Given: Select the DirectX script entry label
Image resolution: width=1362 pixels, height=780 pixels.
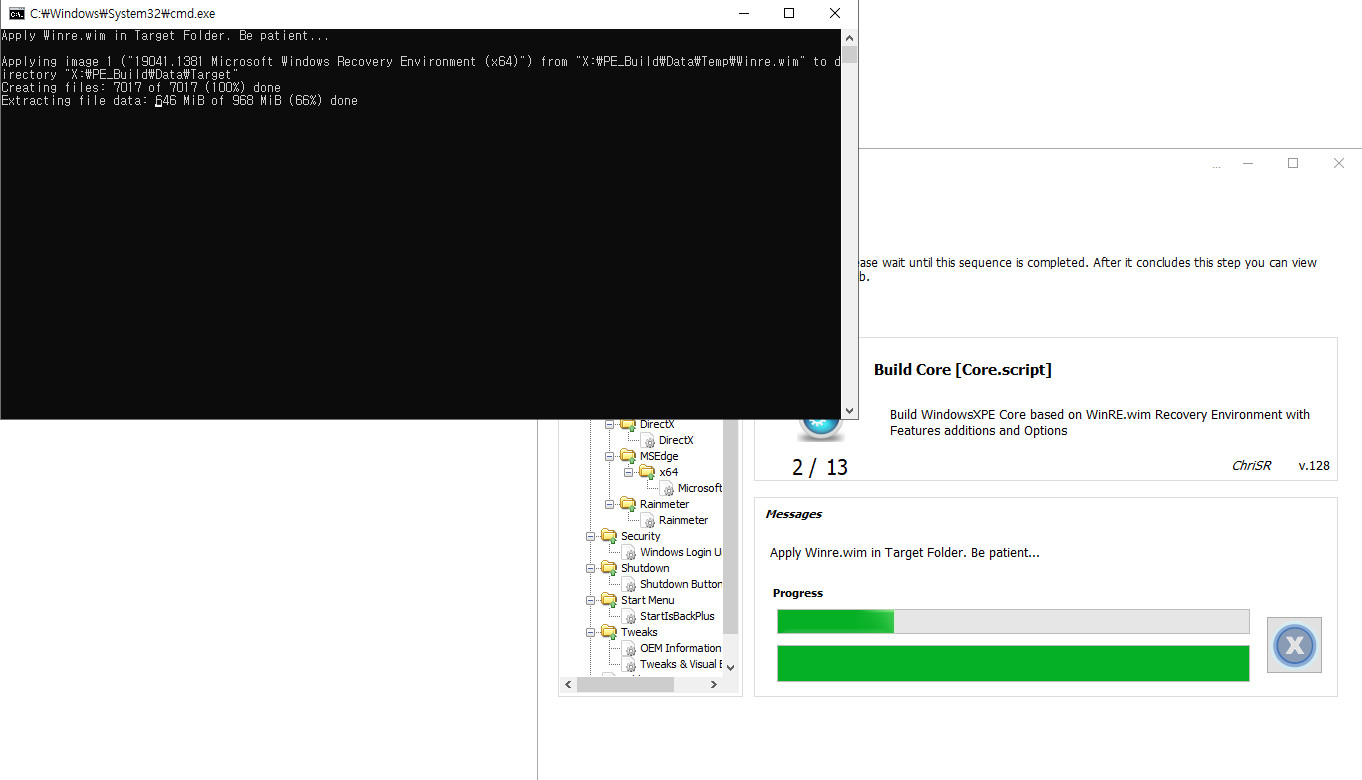Looking at the screenshot, I should pos(676,441).
